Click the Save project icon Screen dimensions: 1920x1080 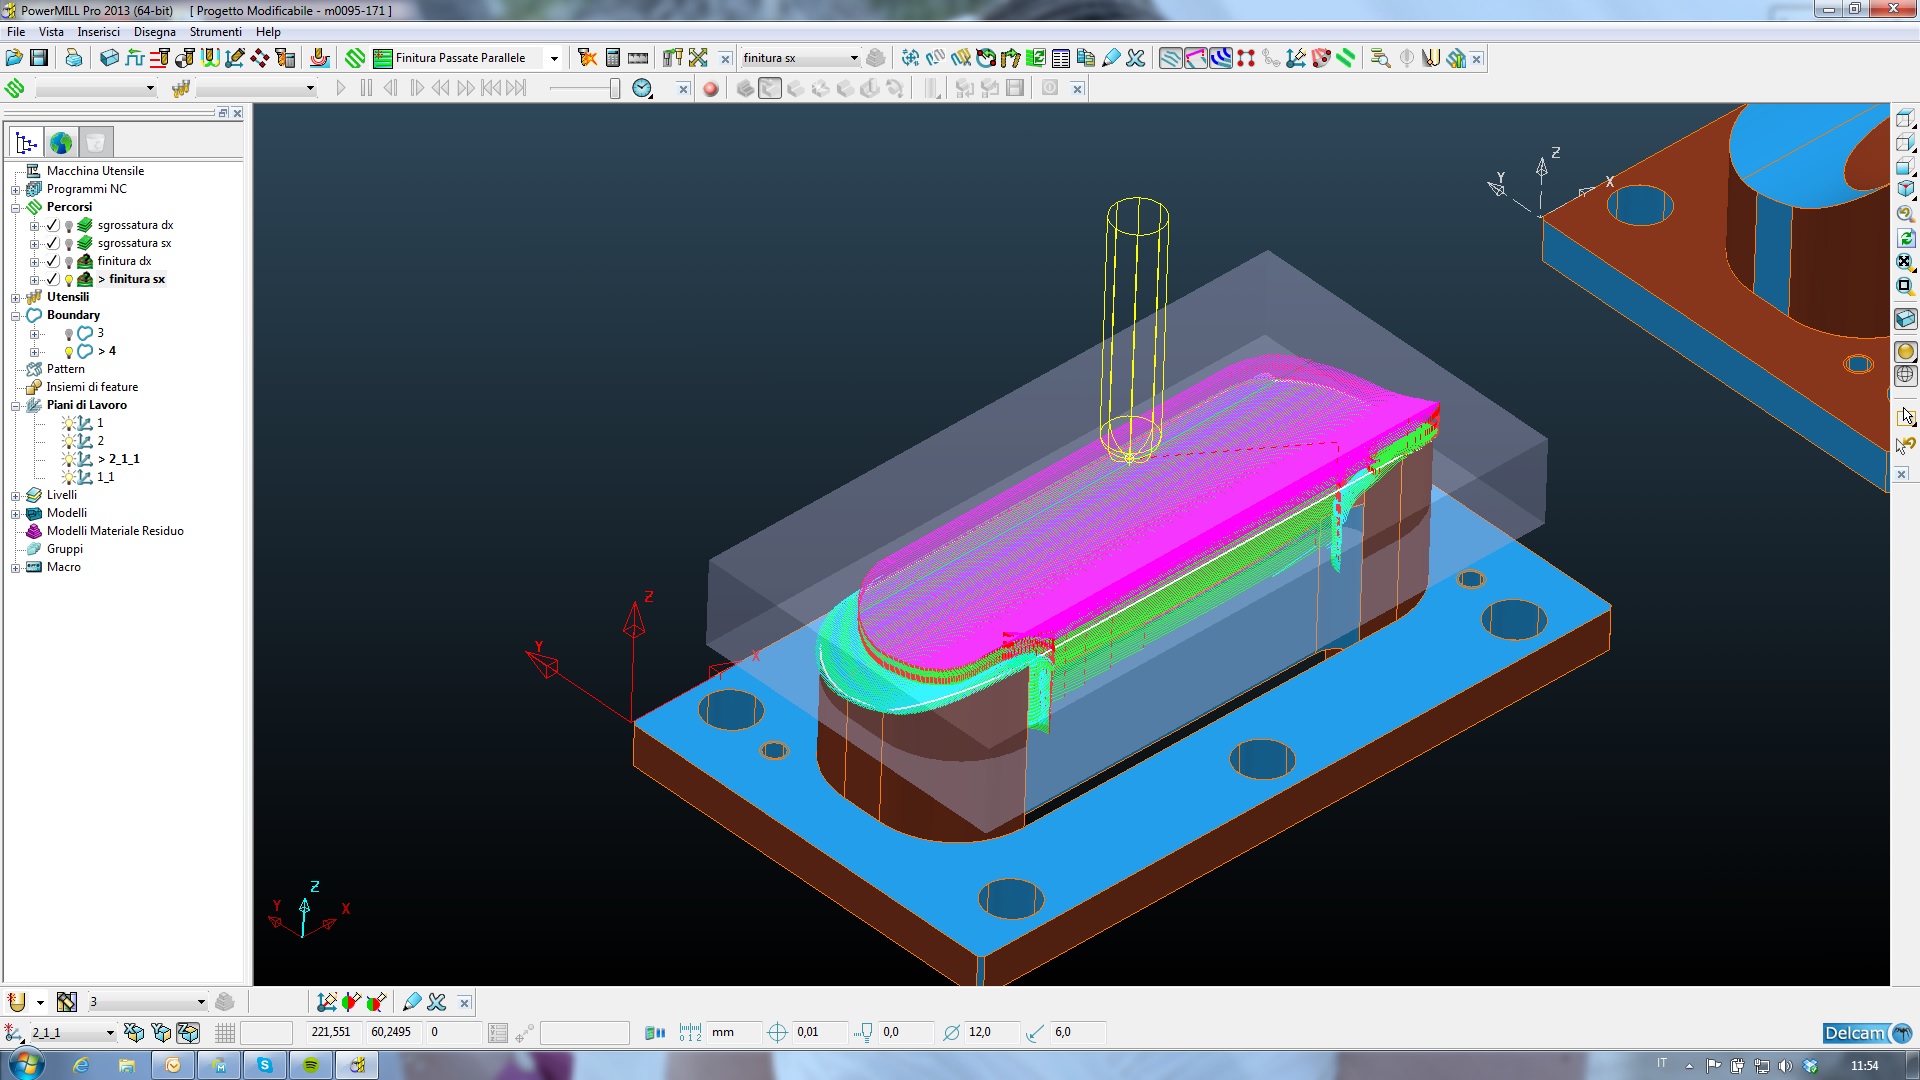[x=39, y=58]
